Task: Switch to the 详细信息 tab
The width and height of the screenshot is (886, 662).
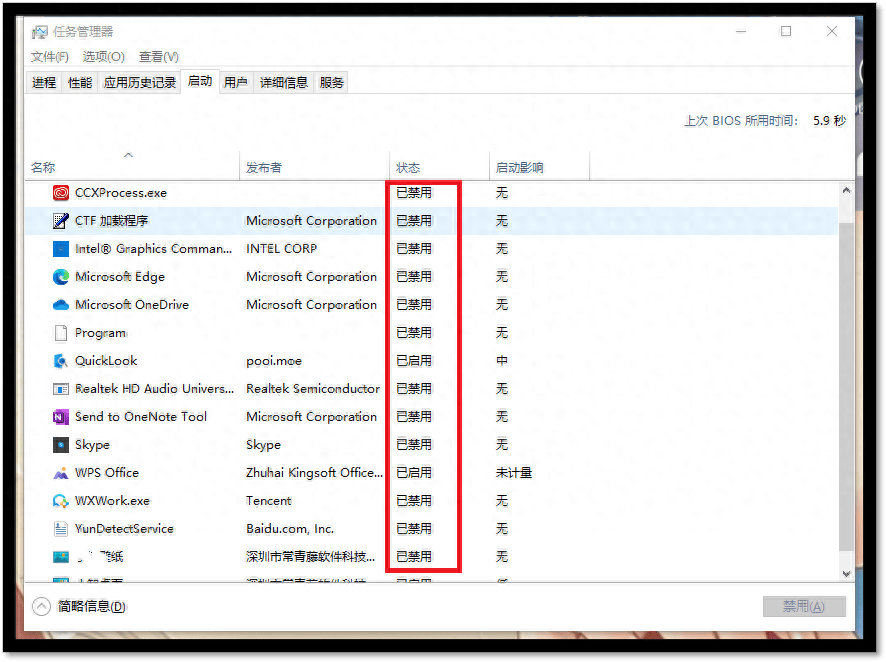Action: point(284,83)
